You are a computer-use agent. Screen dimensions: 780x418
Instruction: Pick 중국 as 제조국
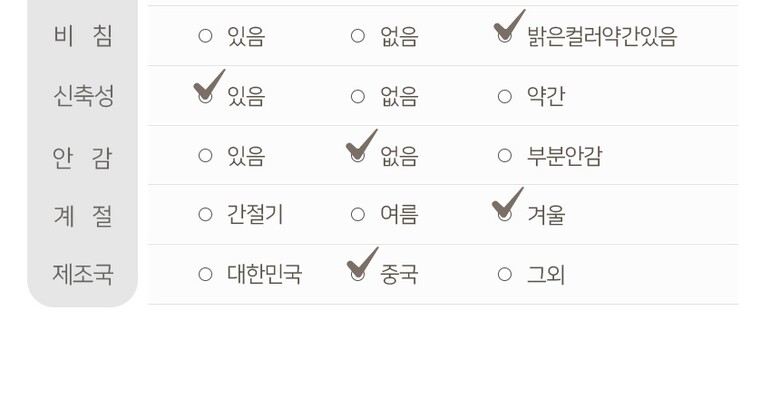[358, 274]
